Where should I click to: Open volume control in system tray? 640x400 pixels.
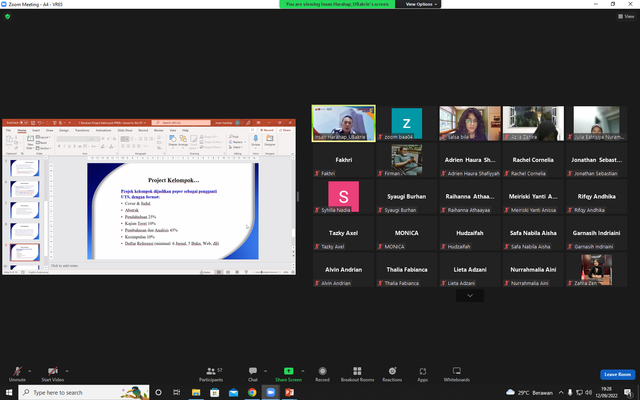[589, 393]
